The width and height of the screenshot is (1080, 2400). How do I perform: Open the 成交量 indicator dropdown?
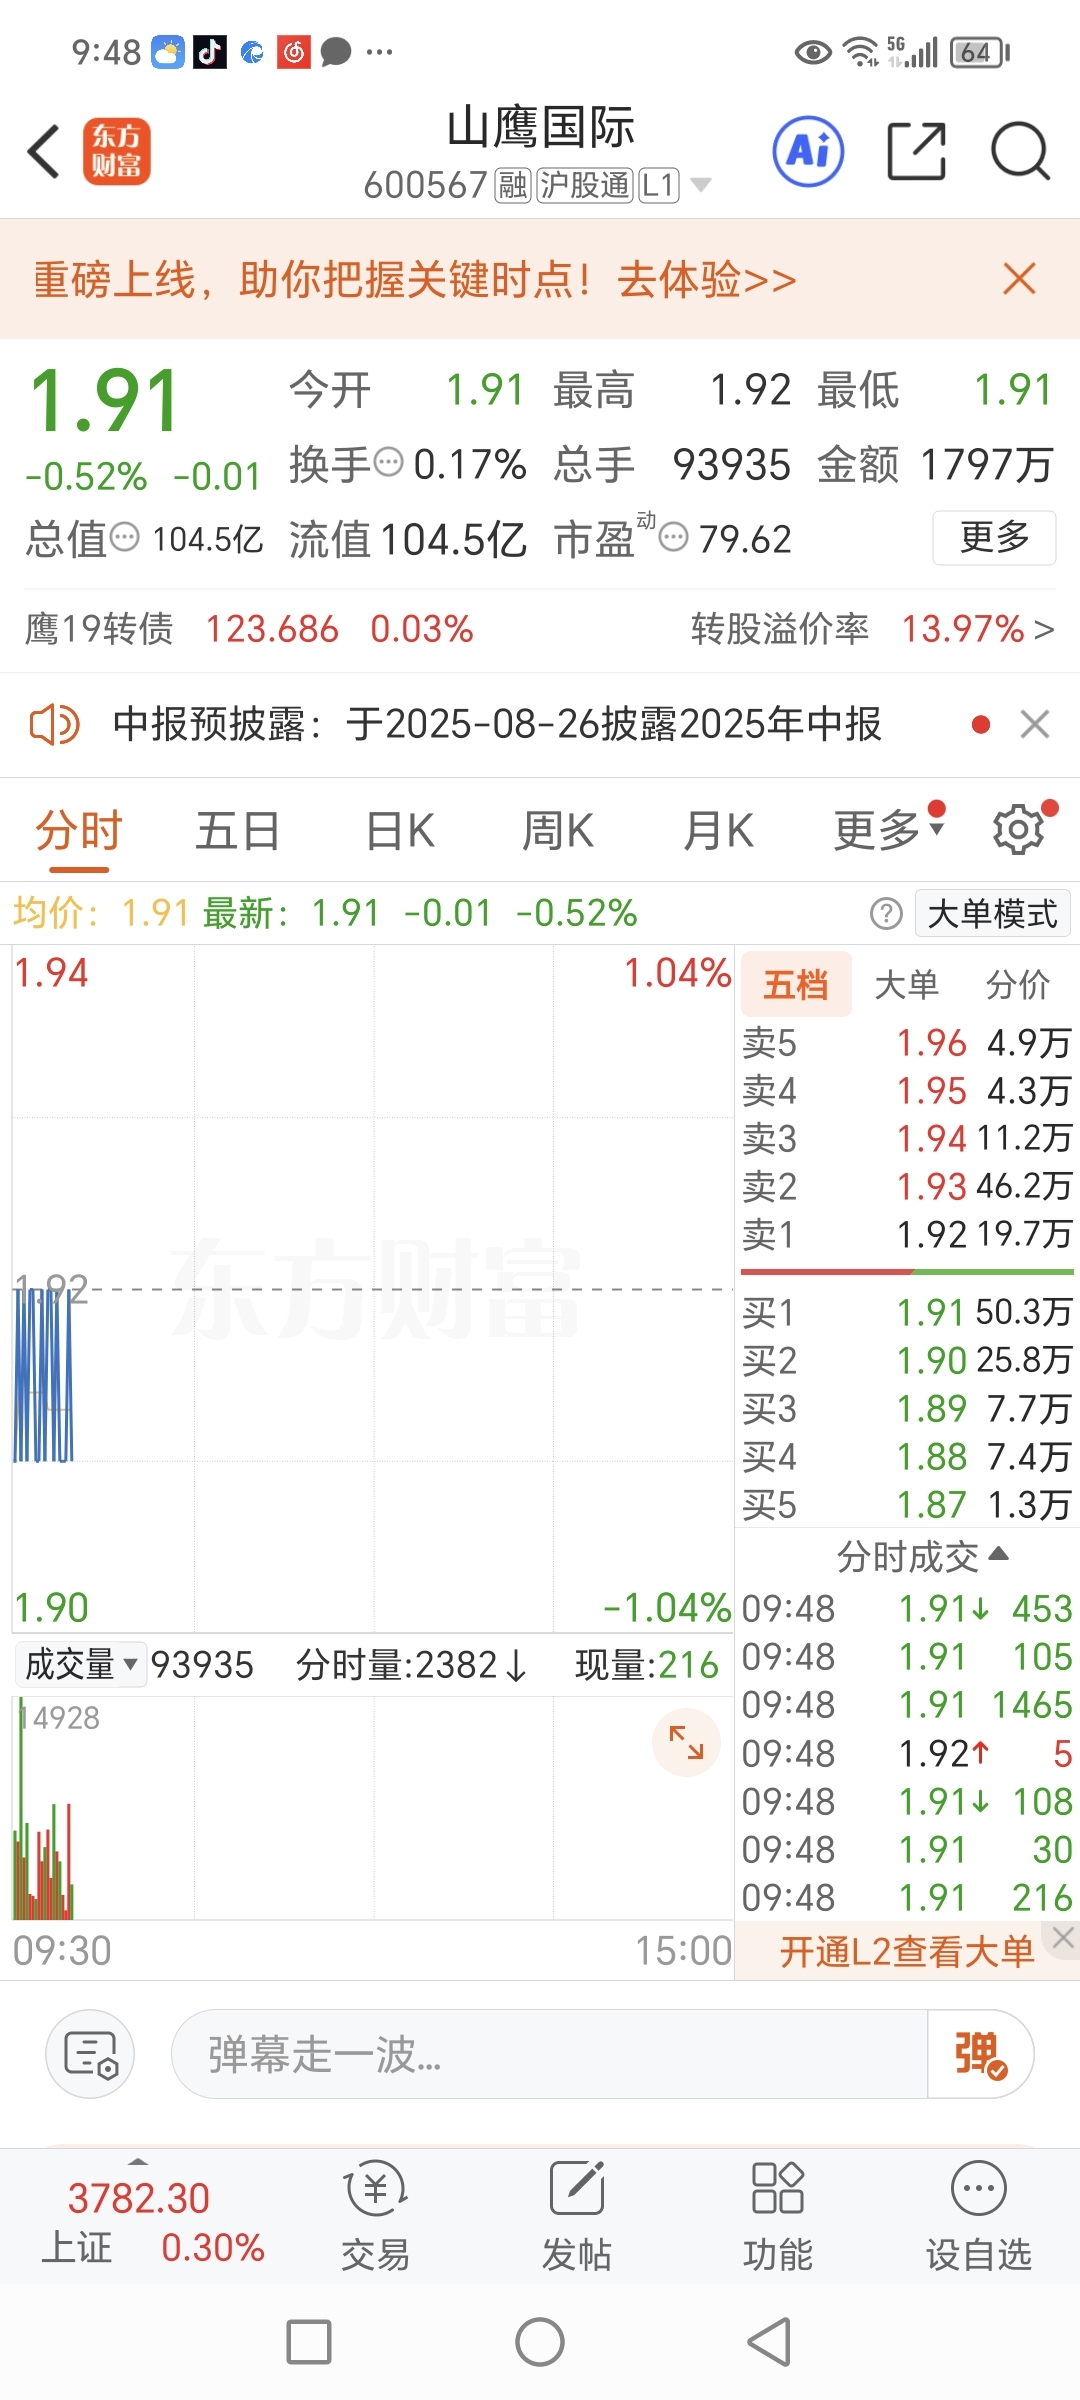[82, 1665]
